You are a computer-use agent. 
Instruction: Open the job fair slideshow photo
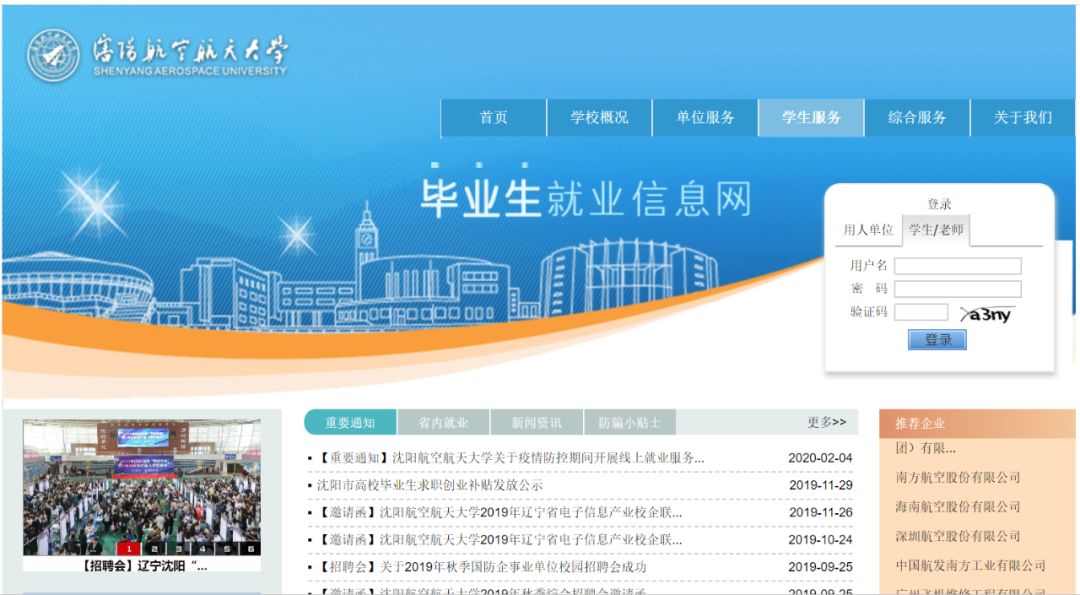pos(142,488)
